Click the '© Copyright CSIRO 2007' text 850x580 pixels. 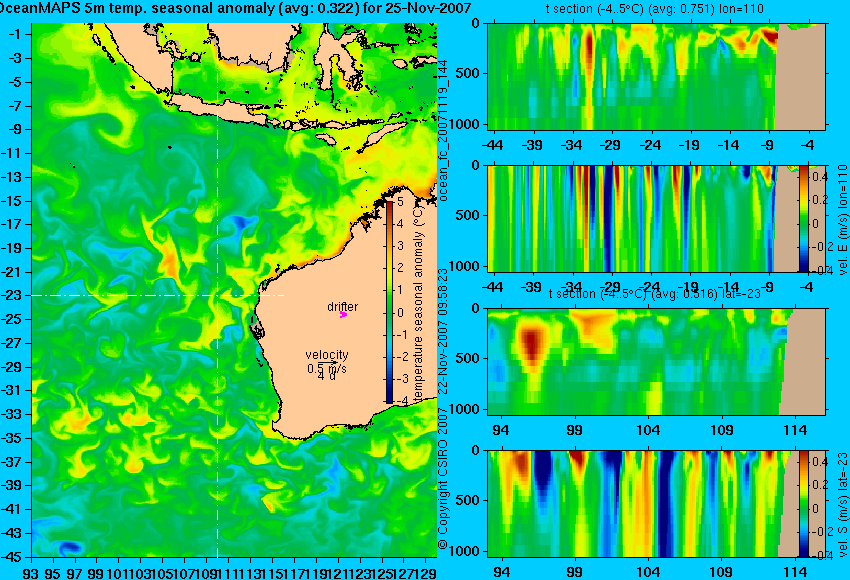443,479
